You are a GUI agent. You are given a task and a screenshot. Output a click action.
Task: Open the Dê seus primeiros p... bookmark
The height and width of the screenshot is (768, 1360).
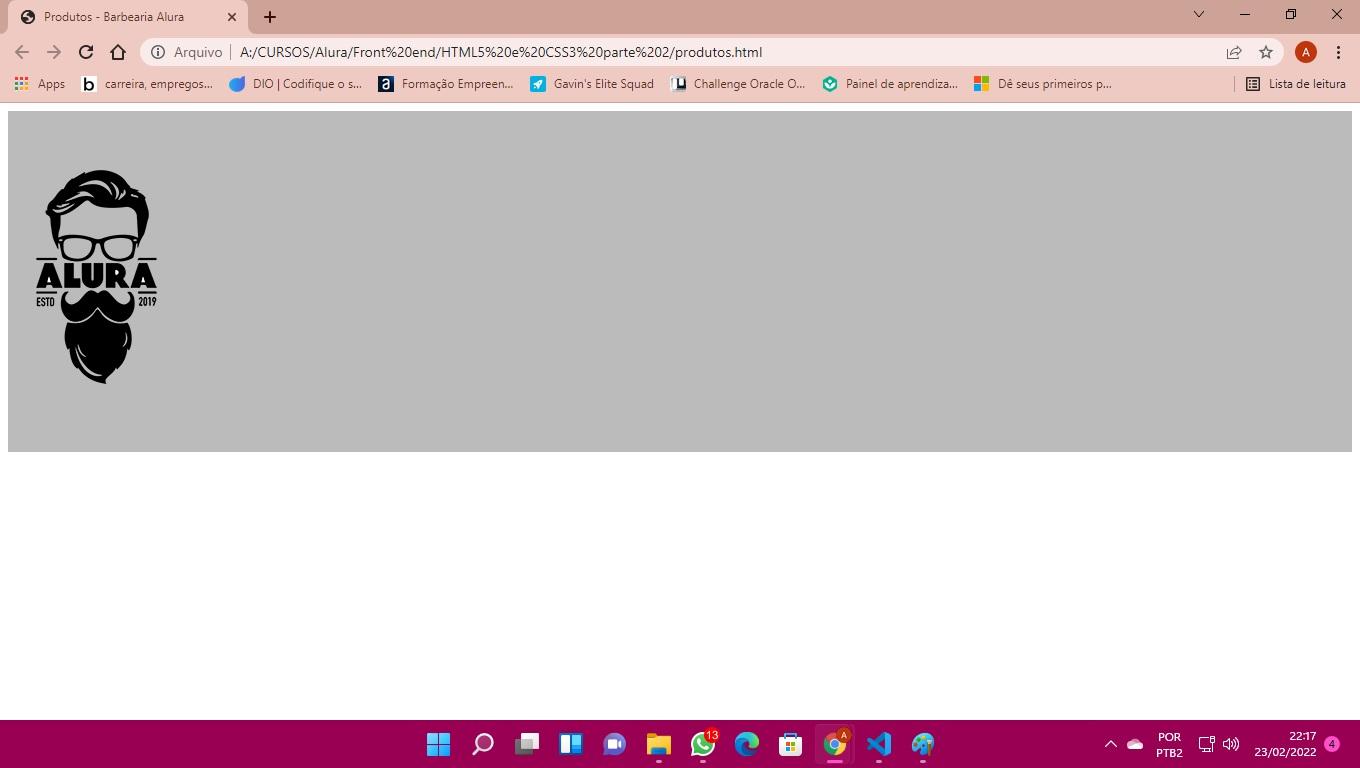(1043, 84)
